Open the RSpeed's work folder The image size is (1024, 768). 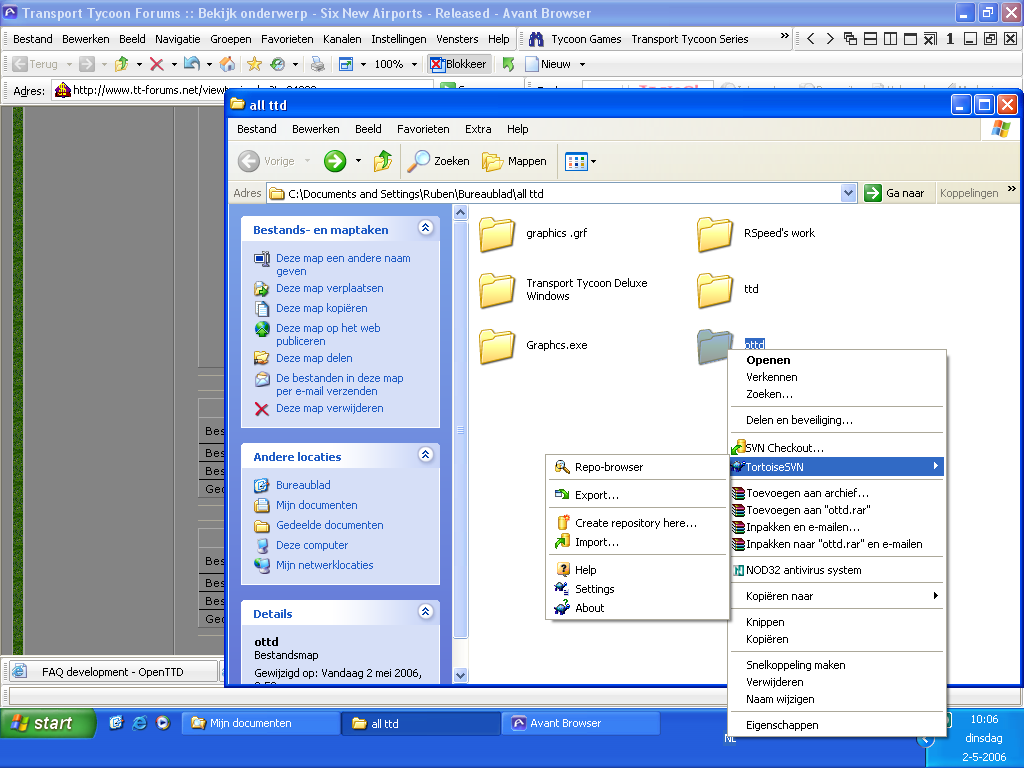pos(714,234)
